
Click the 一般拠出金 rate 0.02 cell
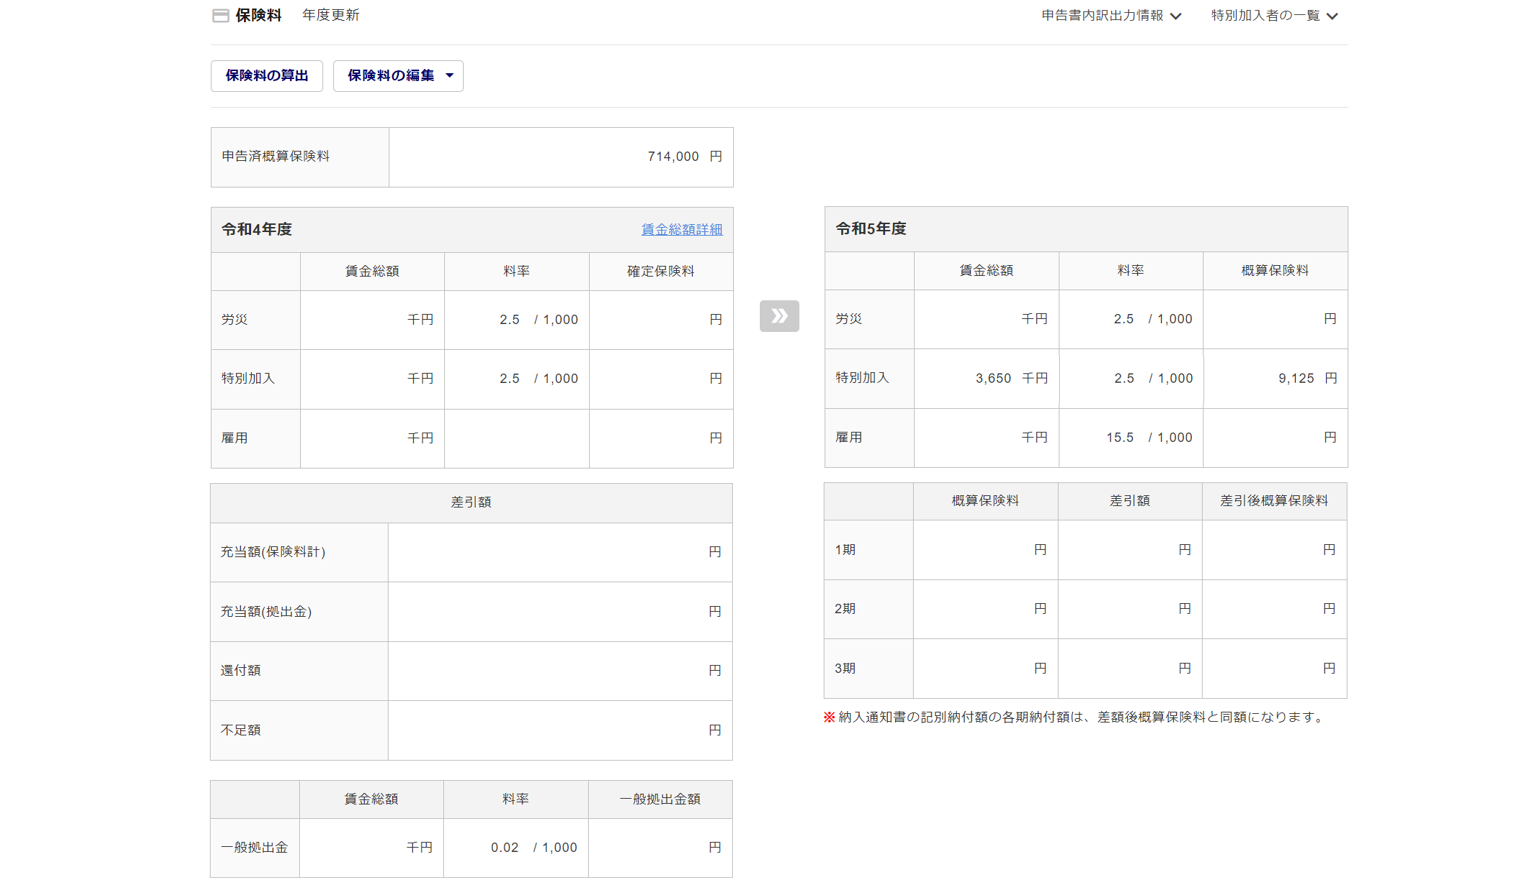[x=515, y=848]
